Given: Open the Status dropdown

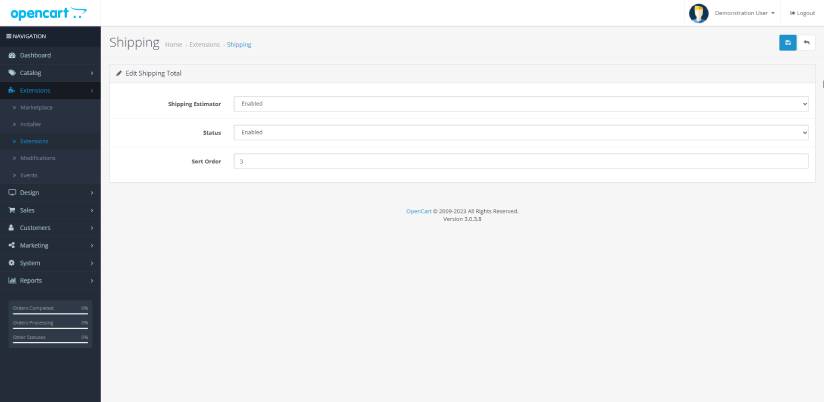Looking at the screenshot, I should (520, 132).
